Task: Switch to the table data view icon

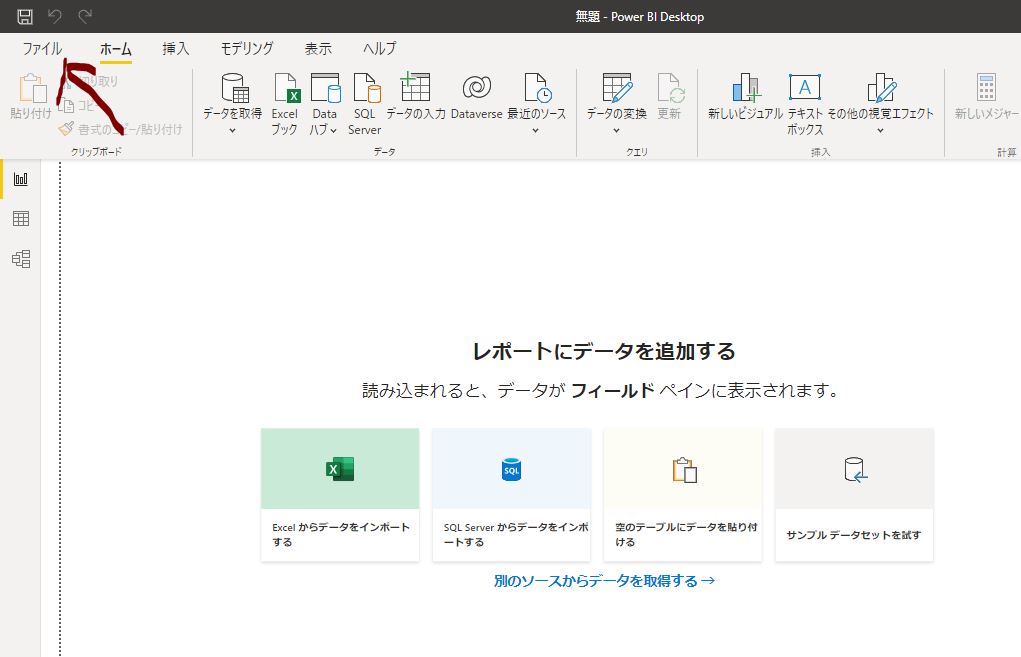Action: pyautogui.click(x=20, y=219)
